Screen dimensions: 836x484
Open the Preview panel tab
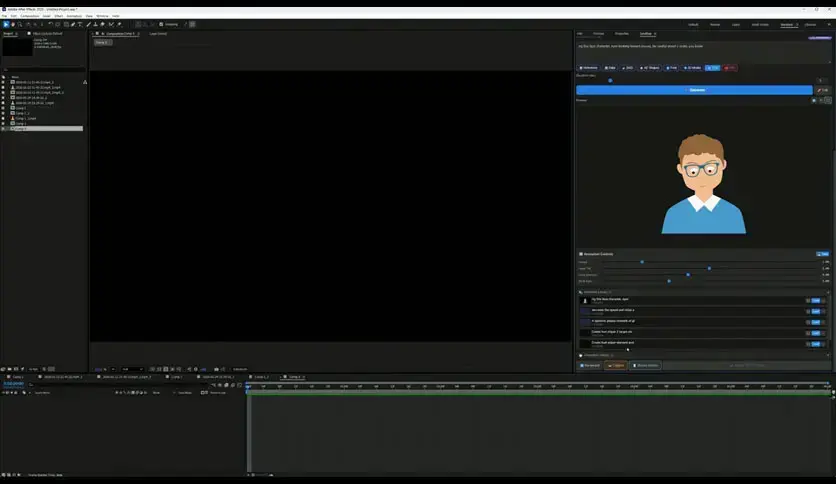click(x=599, y=34)
